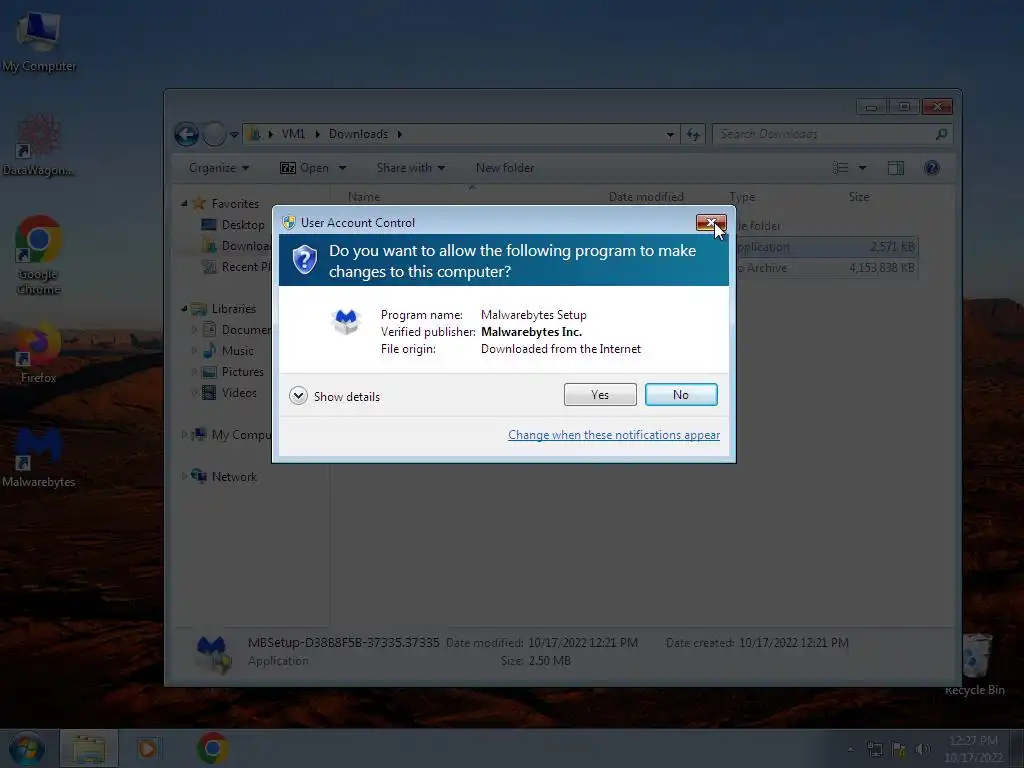Open recent locations dropdown beside Forward button
1024x768 pixels.
tap(234, 135)
